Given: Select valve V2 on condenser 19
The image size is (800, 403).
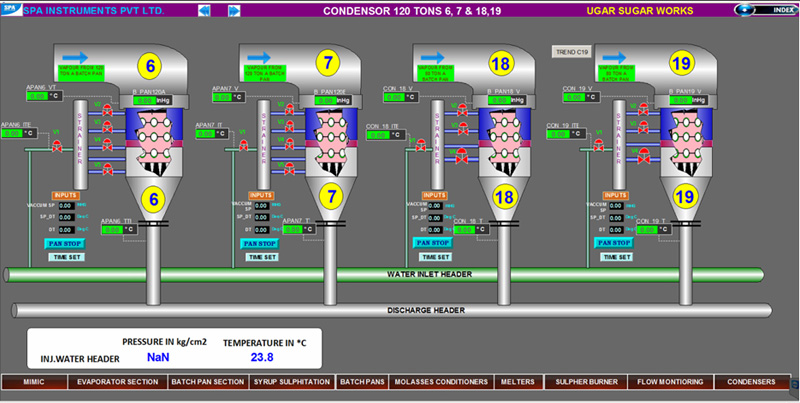Looking at the screenshot, I should (643, 109).
